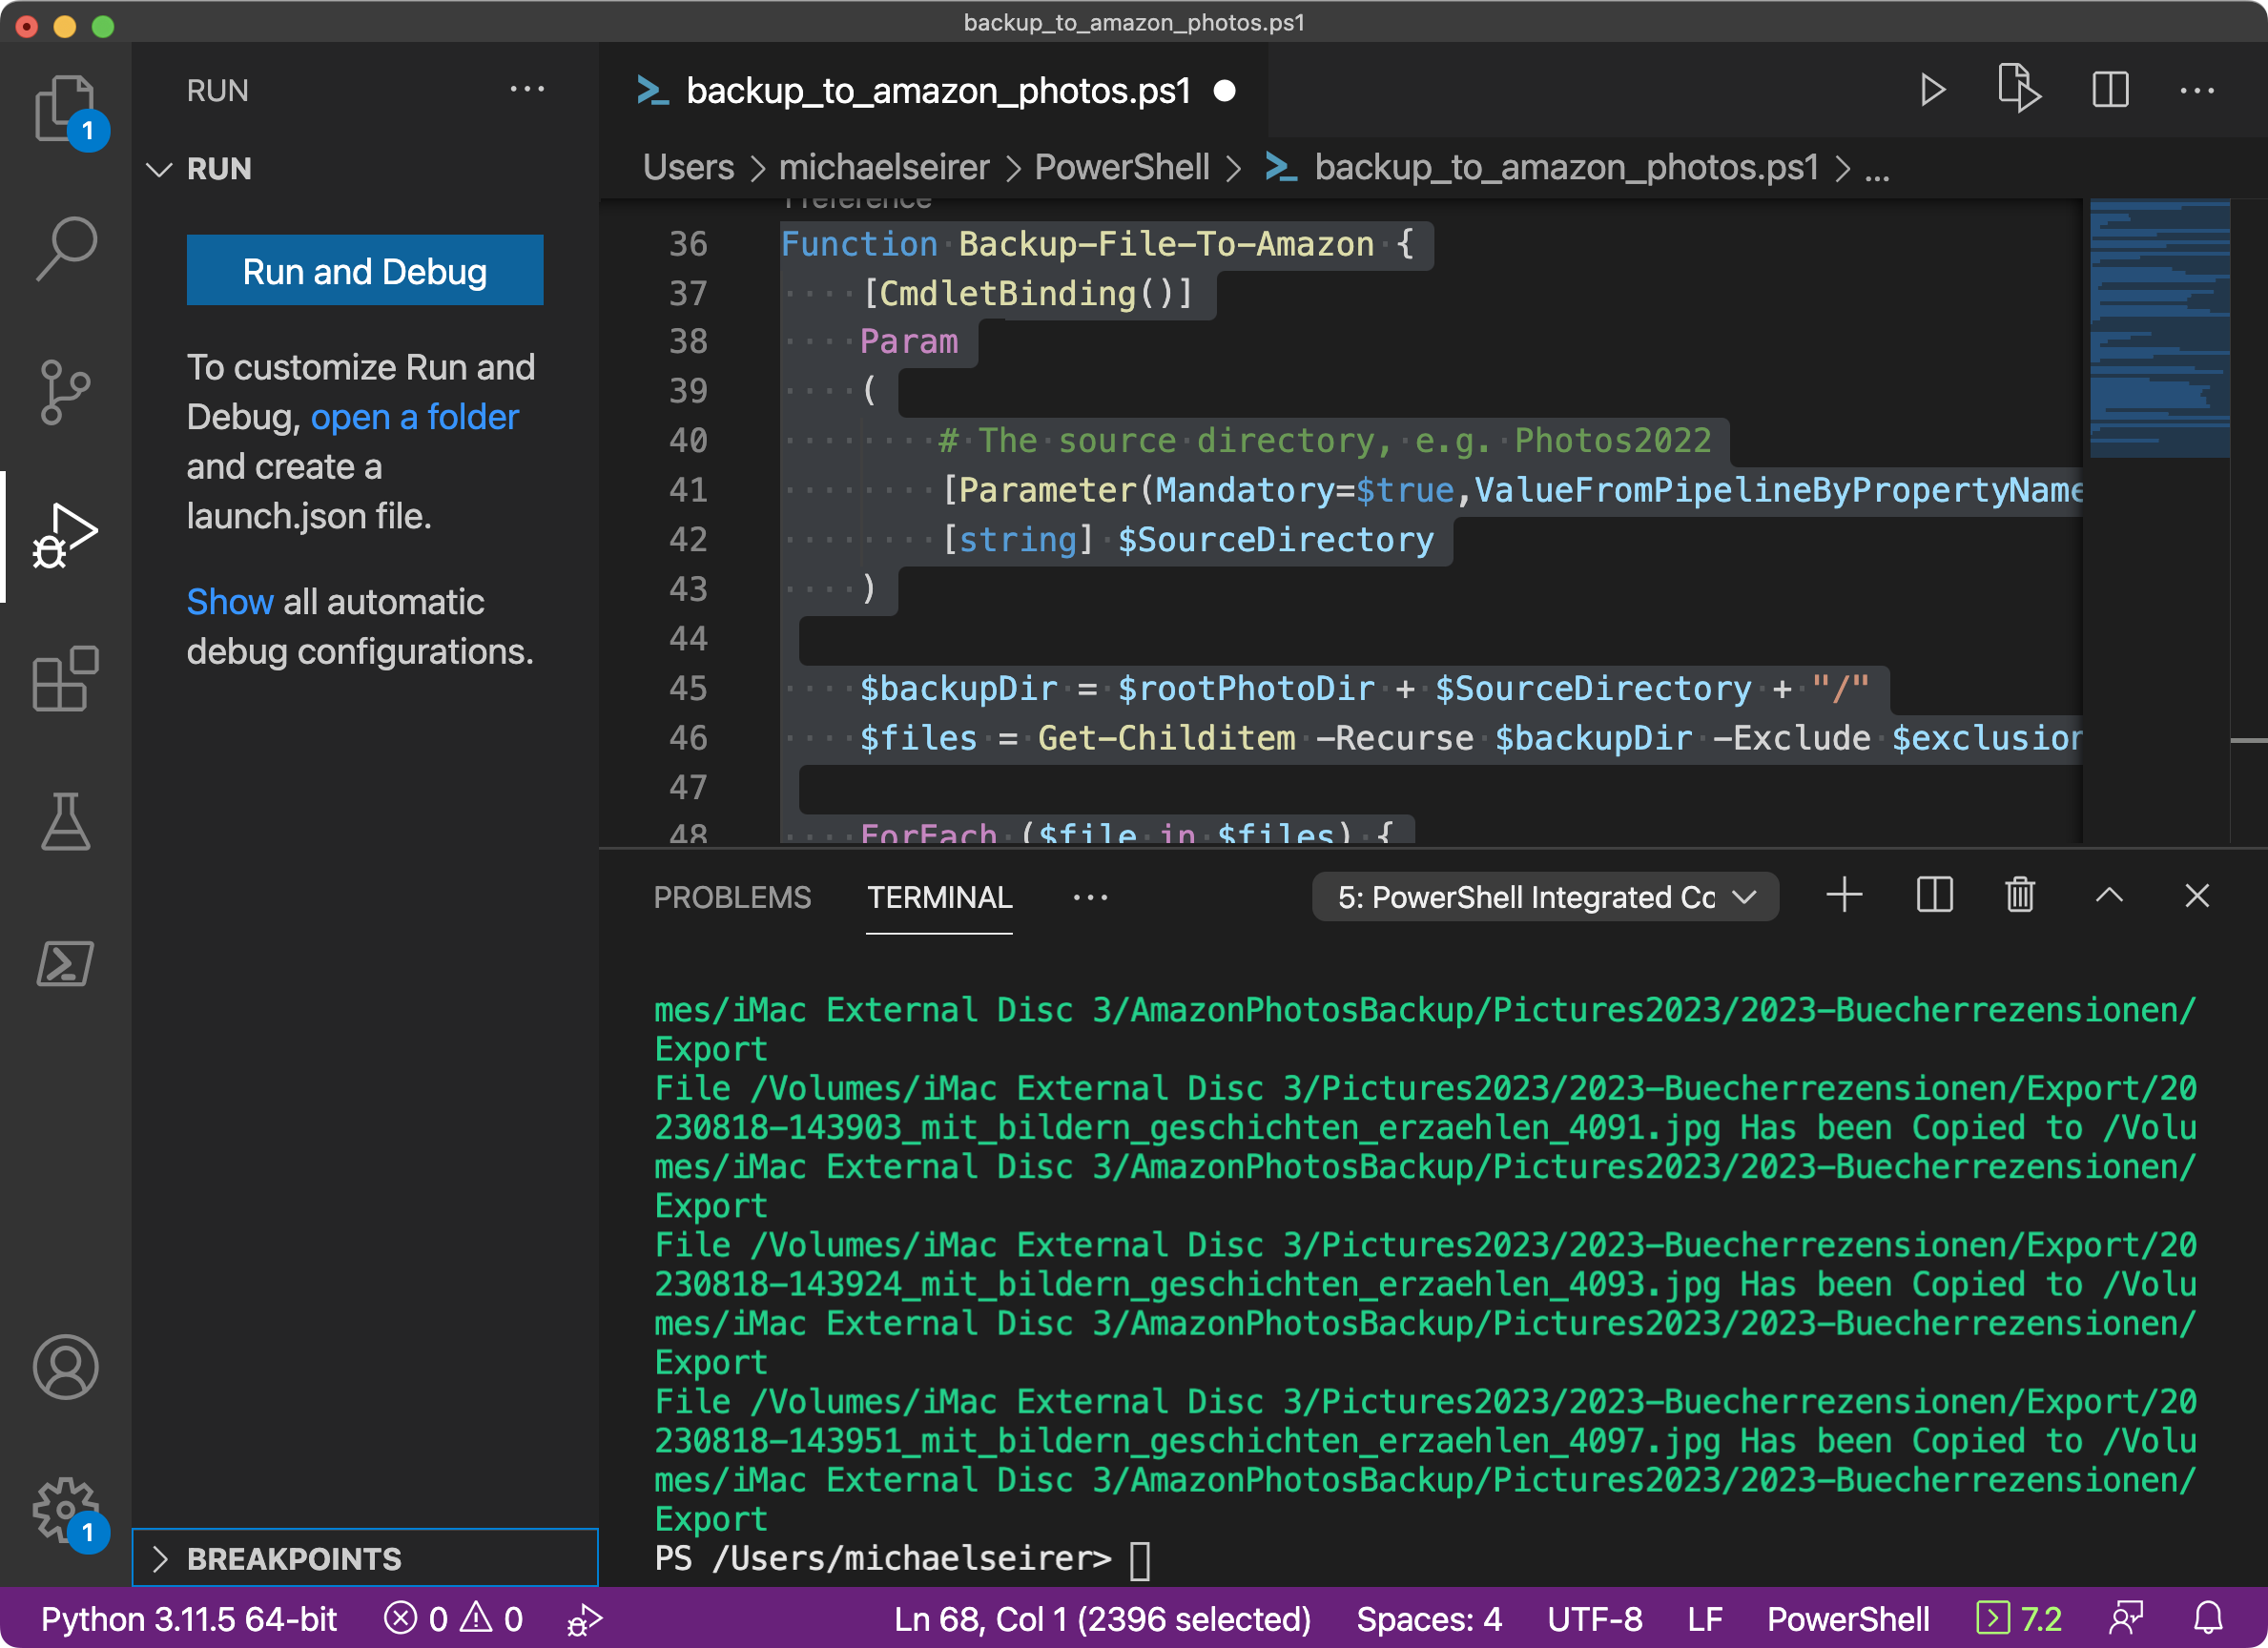Split the editor to the right
Screen dimensions: 2268x1648
coord(2110,91)
